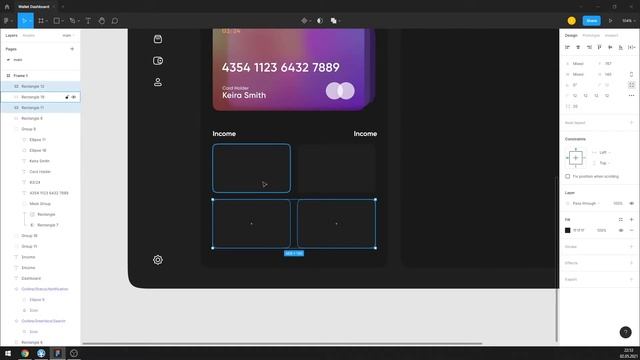This screenshot has height=360, width=640.
Task: Select the Frame tool
Action: (x=41, y=20)
